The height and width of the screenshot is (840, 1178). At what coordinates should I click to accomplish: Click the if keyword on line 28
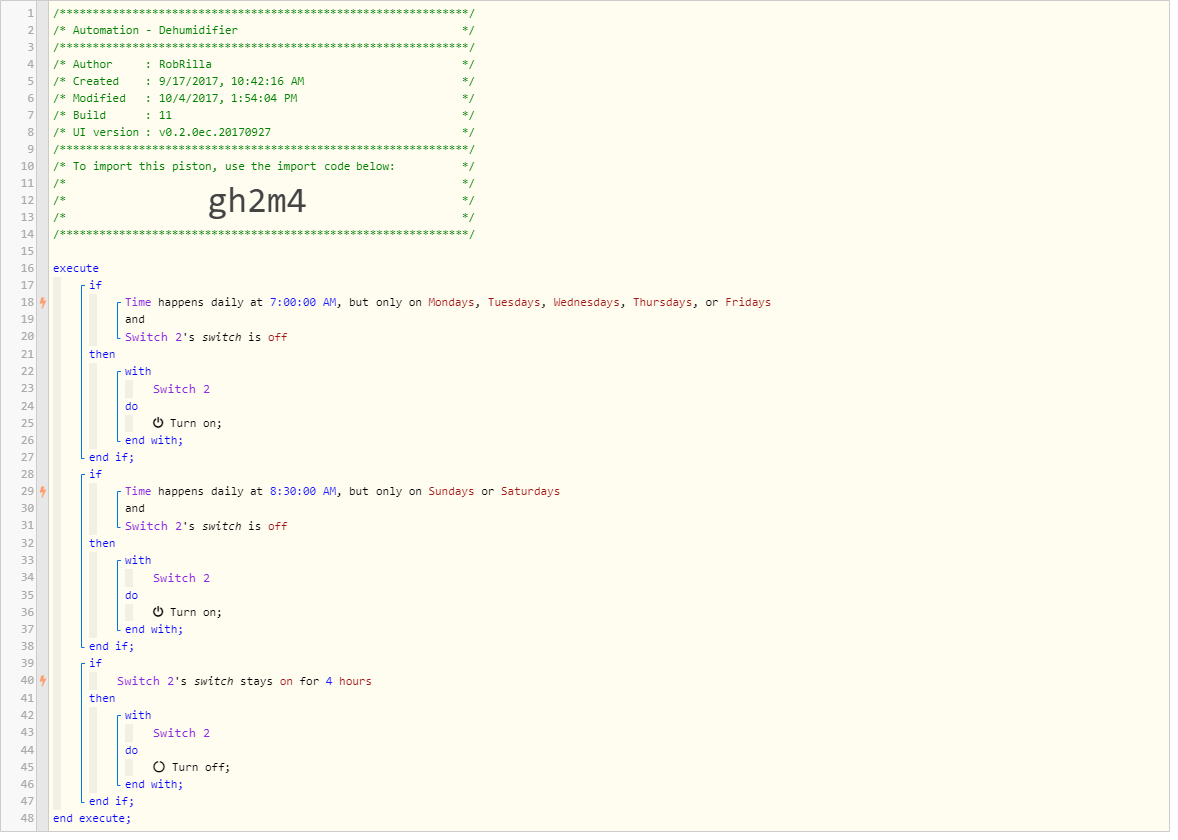(95, 475)
